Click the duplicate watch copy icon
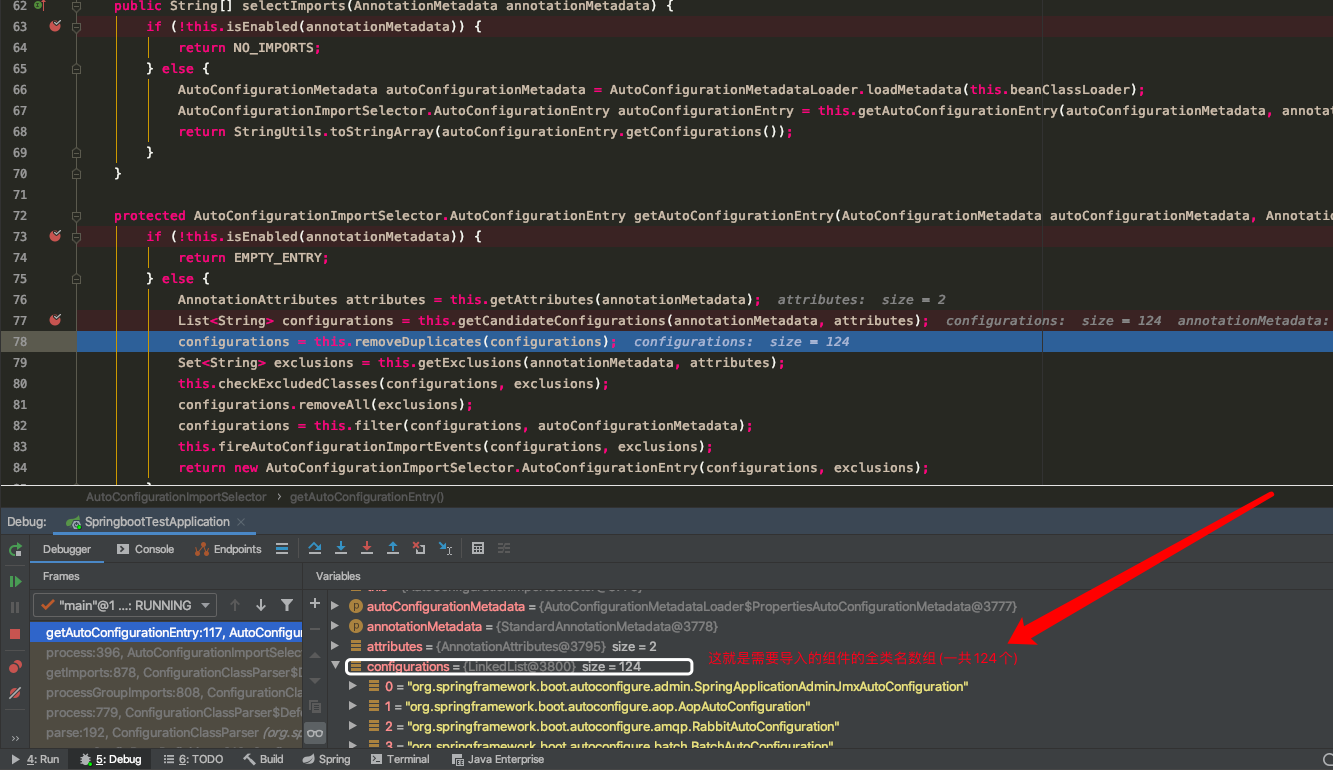The width and height of the screenshot is (1333, 770). click(315, 706)
